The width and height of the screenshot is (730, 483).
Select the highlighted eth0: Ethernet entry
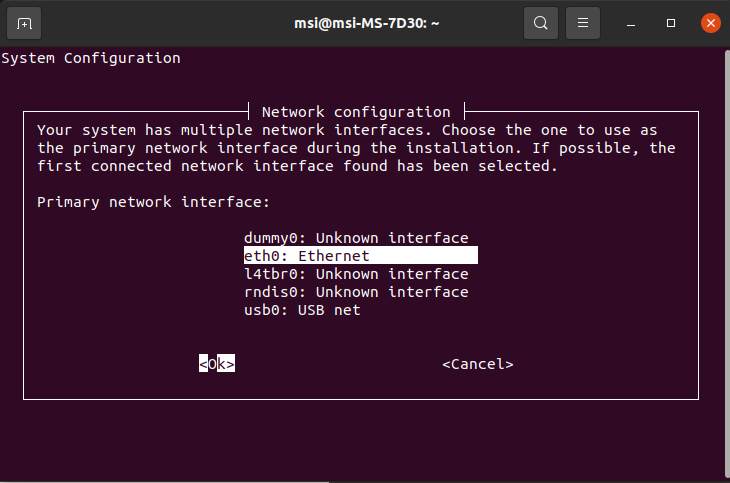tap(361, 256)
